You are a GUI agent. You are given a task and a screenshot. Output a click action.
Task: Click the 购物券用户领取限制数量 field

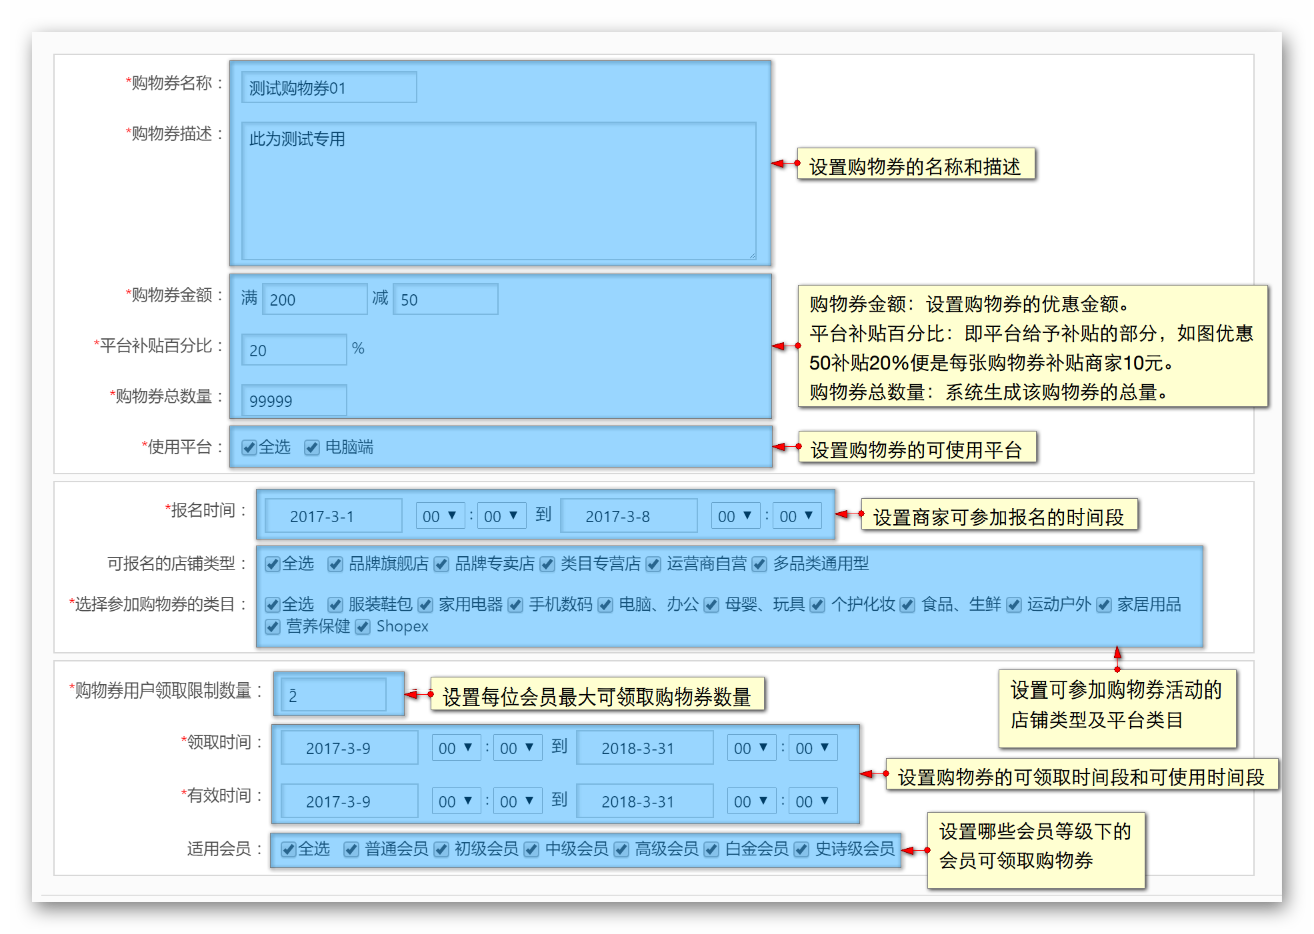pyautogui.click(x=334, y=695)
